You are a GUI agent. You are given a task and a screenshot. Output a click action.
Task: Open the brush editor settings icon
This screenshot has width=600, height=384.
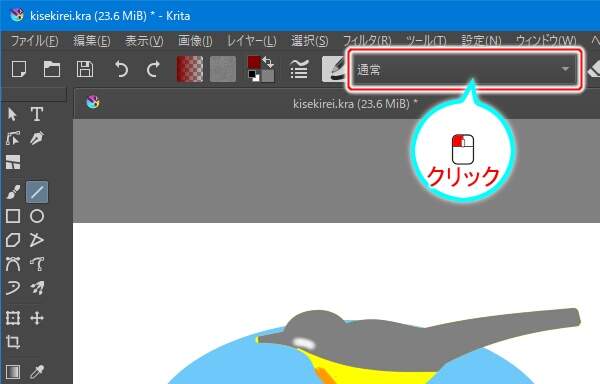[x=299, y=69]
